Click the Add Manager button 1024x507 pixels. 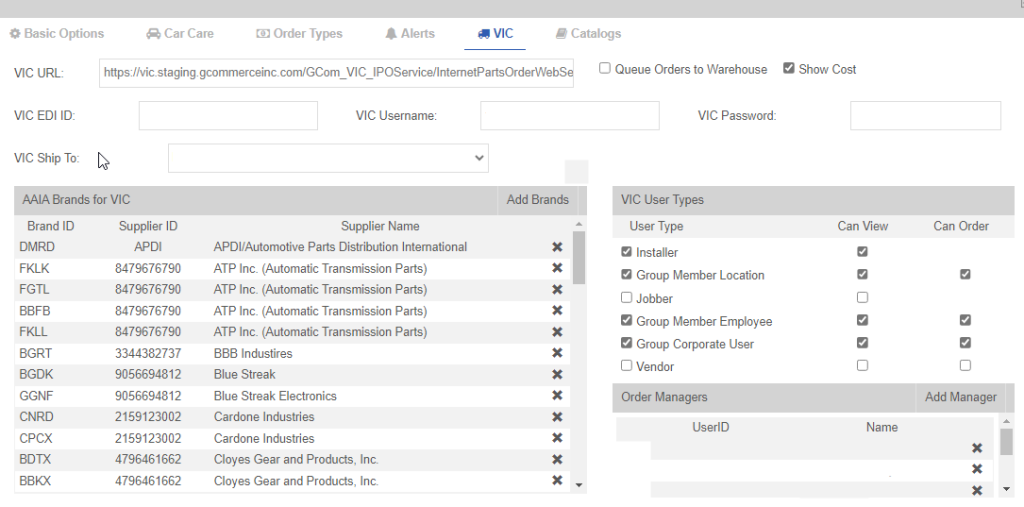[x=960, y=397]
